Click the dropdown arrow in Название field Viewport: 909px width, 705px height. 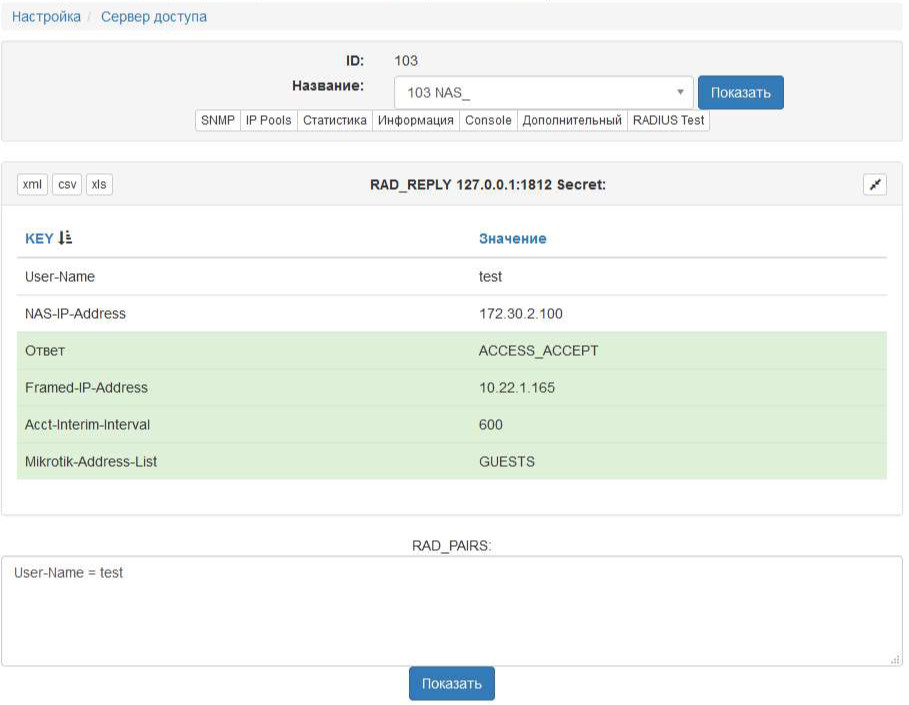coord(680,92)
